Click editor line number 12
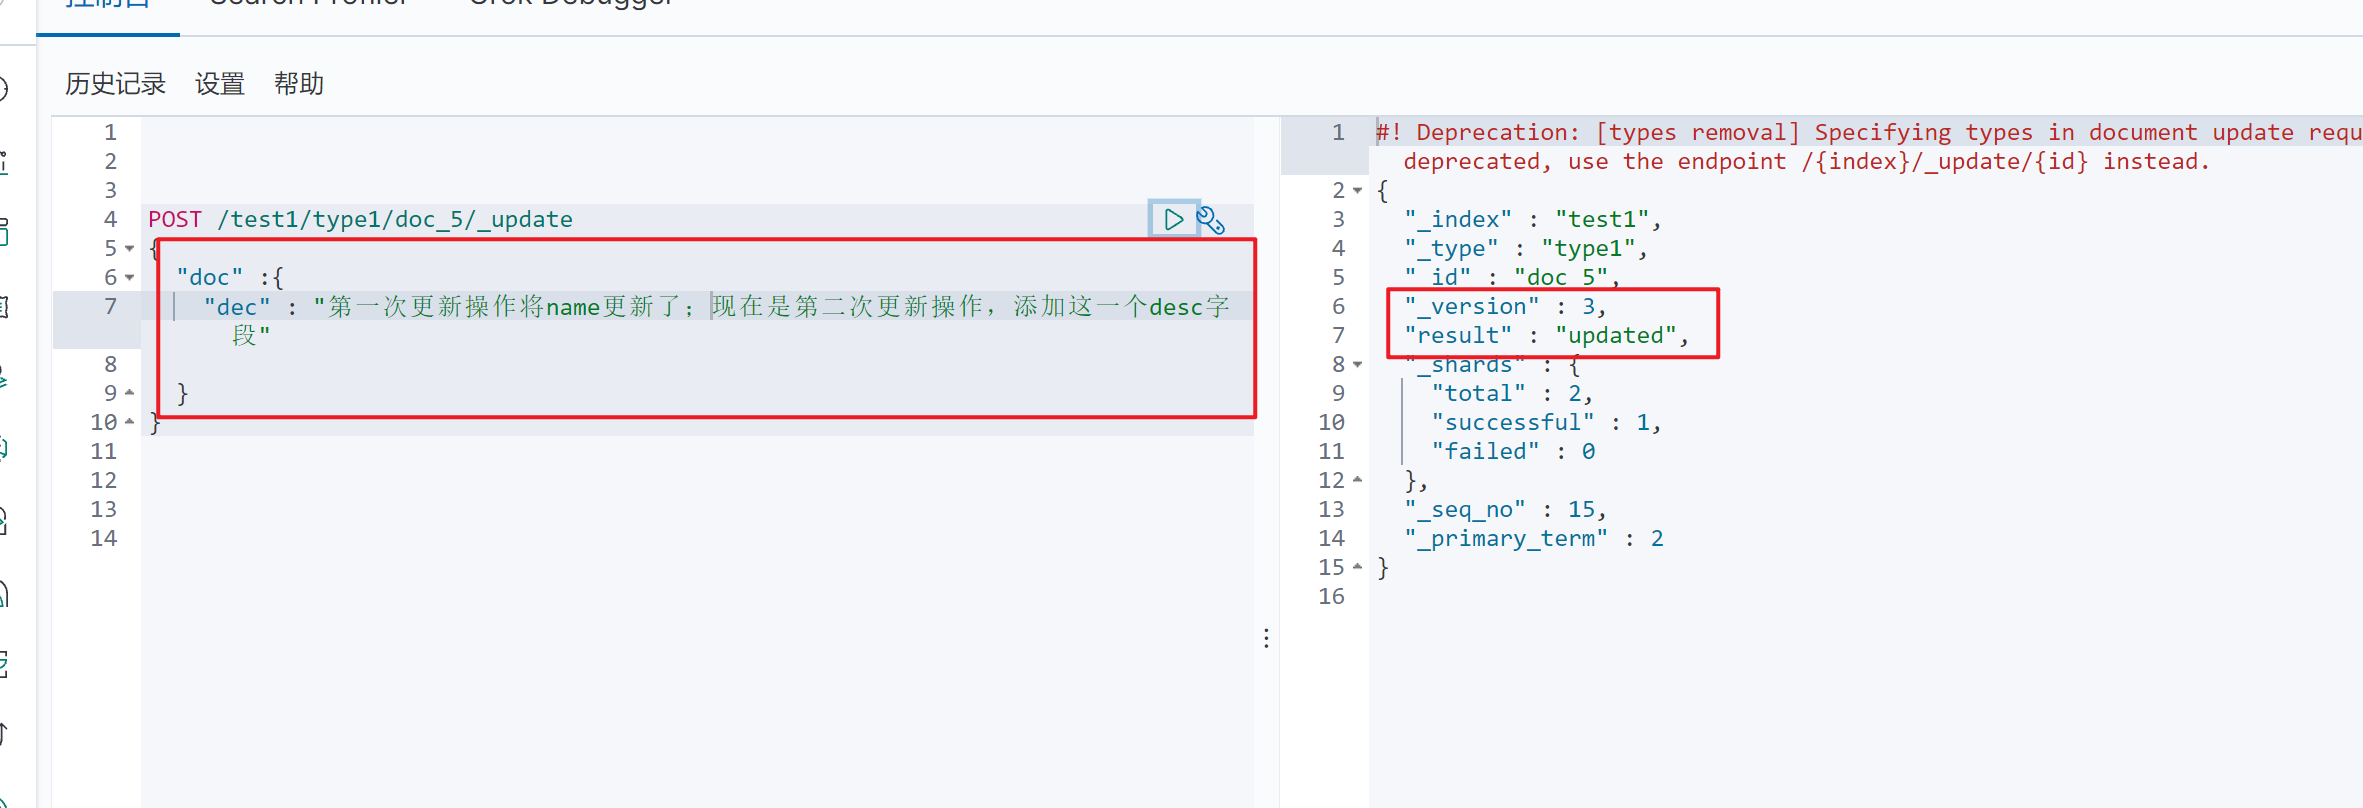2363x808 pixels. point(104,480)
